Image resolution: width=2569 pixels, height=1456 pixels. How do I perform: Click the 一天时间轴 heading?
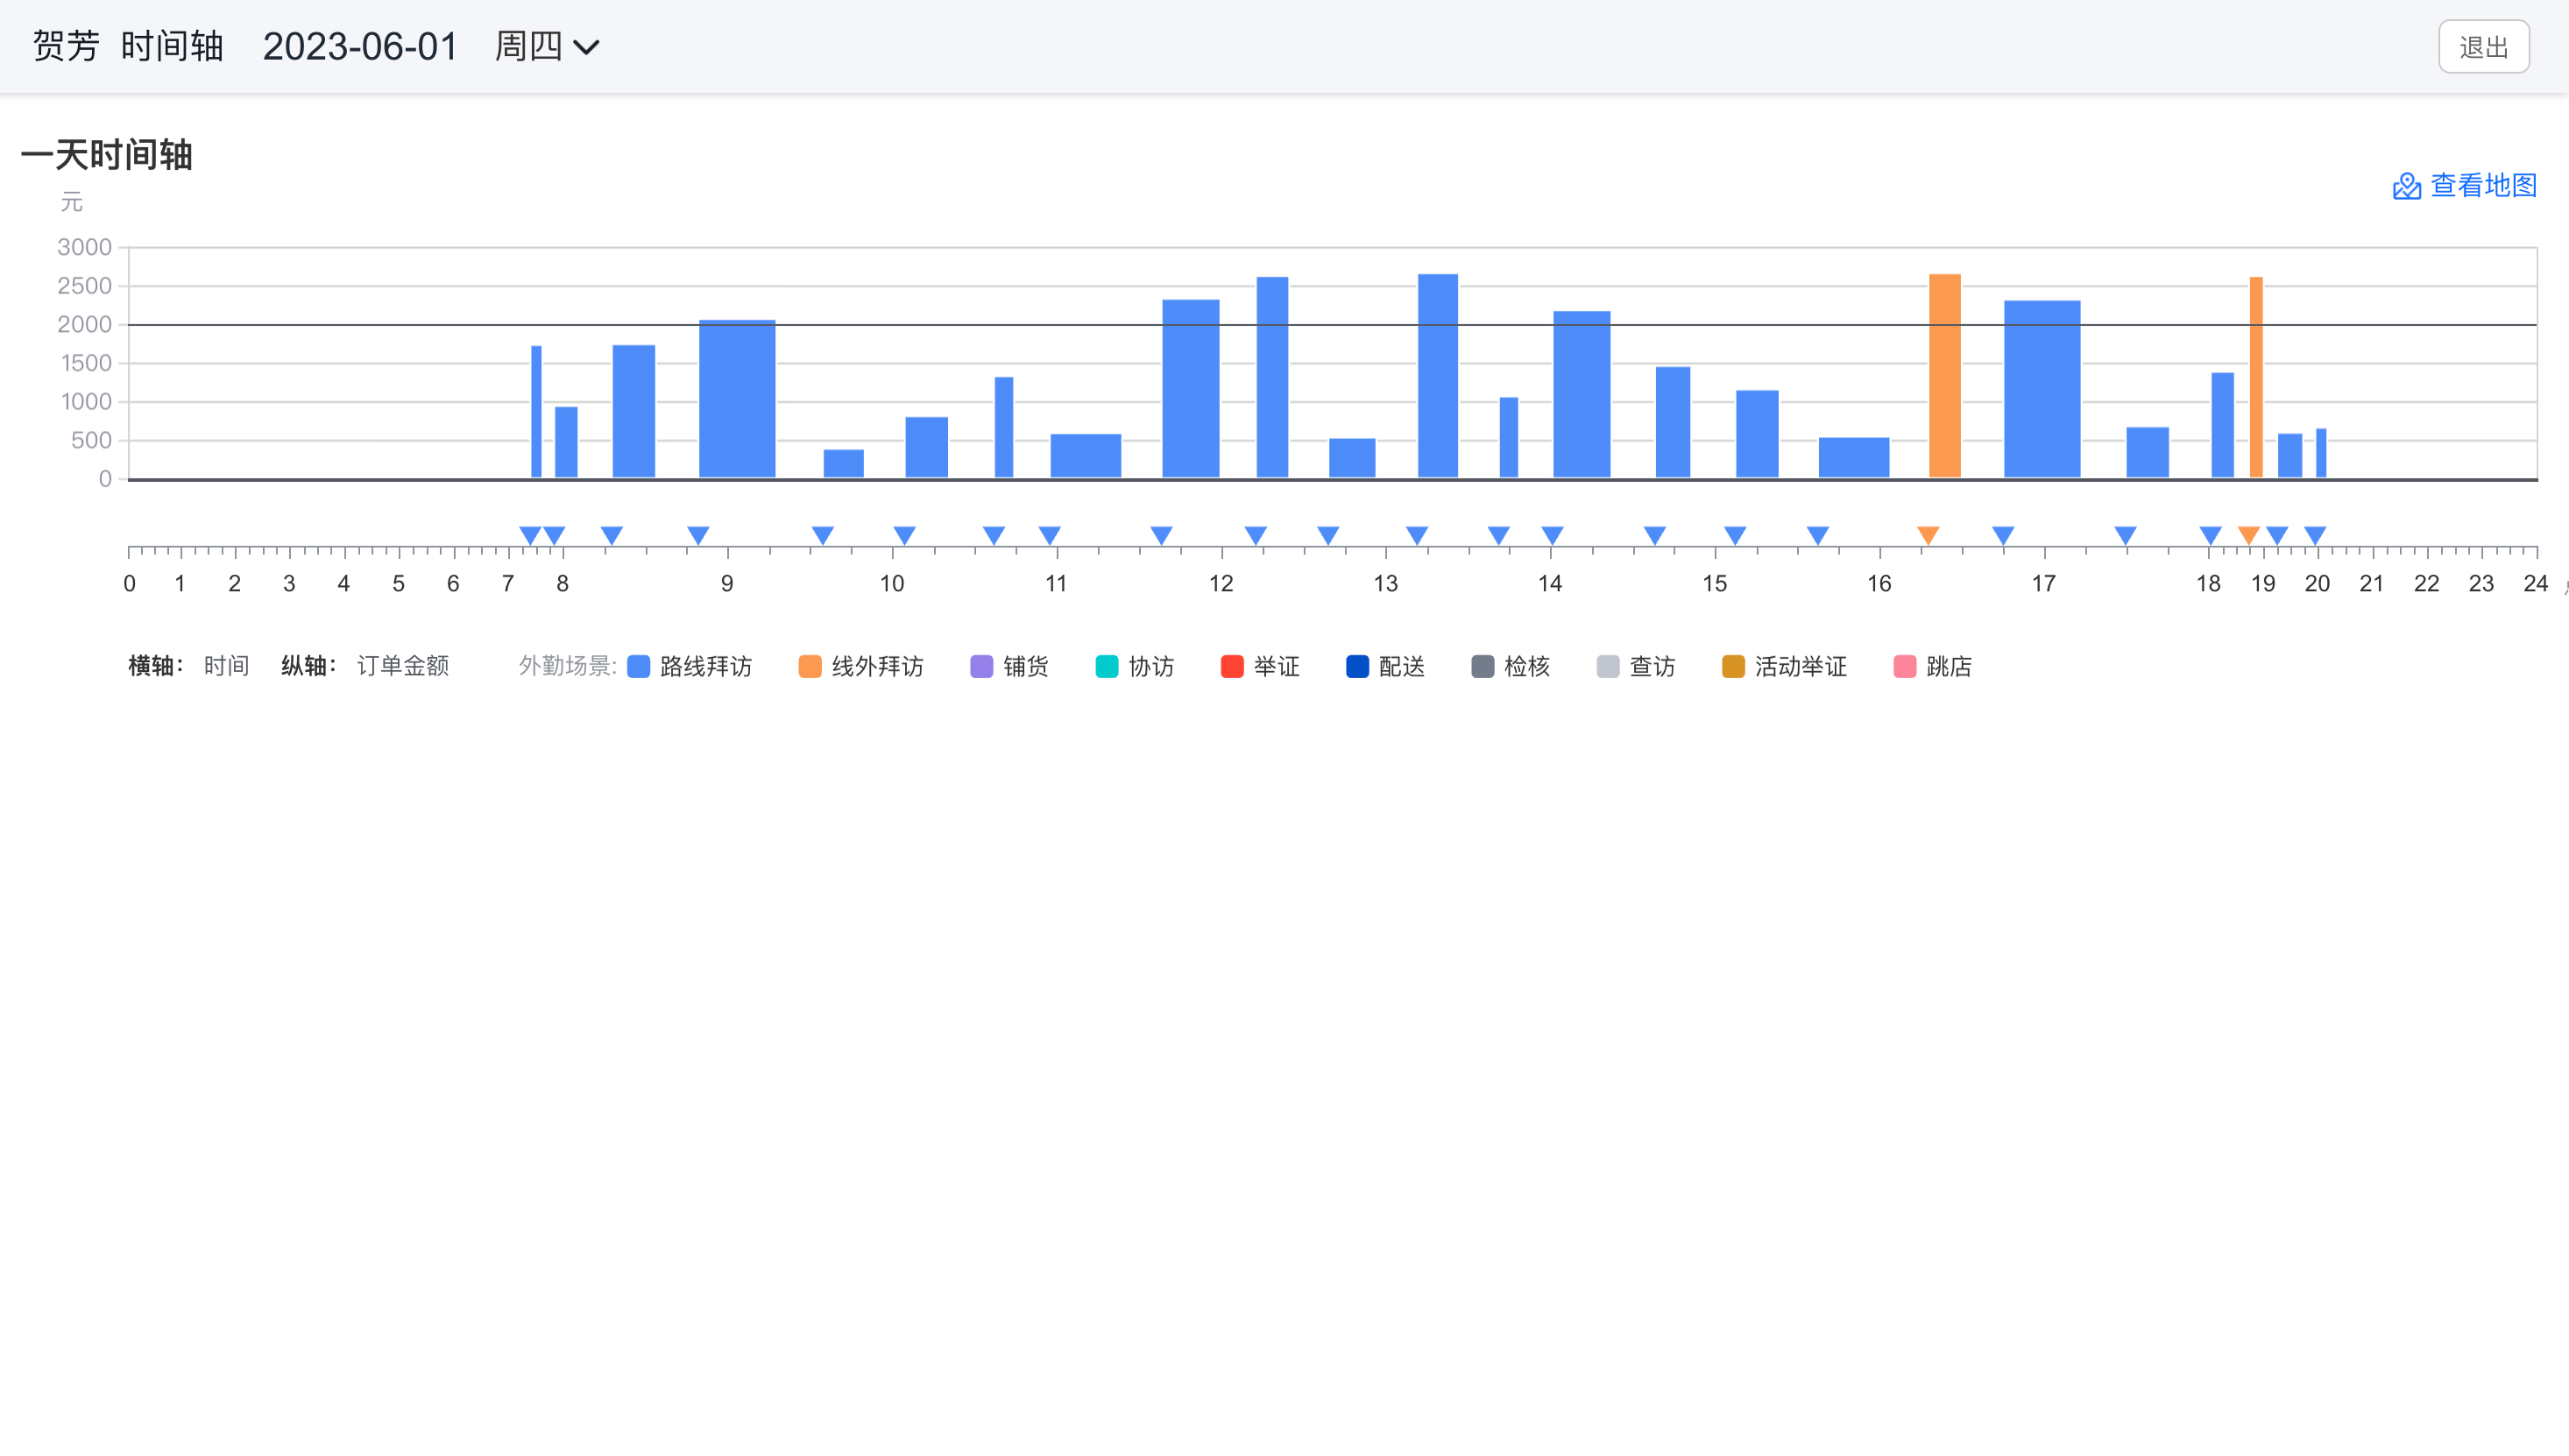point(106,155)
